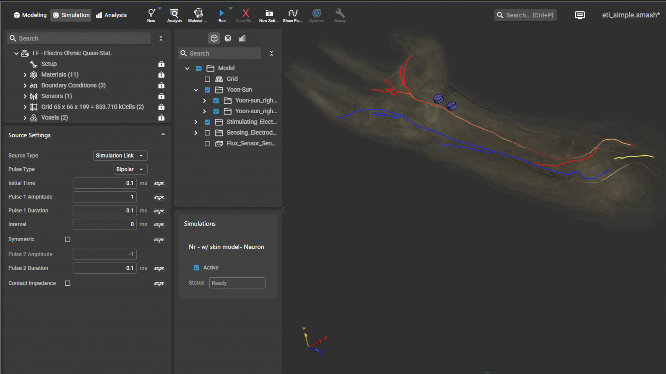Click the lock icon on Sensors row
The height and width of the screenshot is (374, 666).
[161, 96]
